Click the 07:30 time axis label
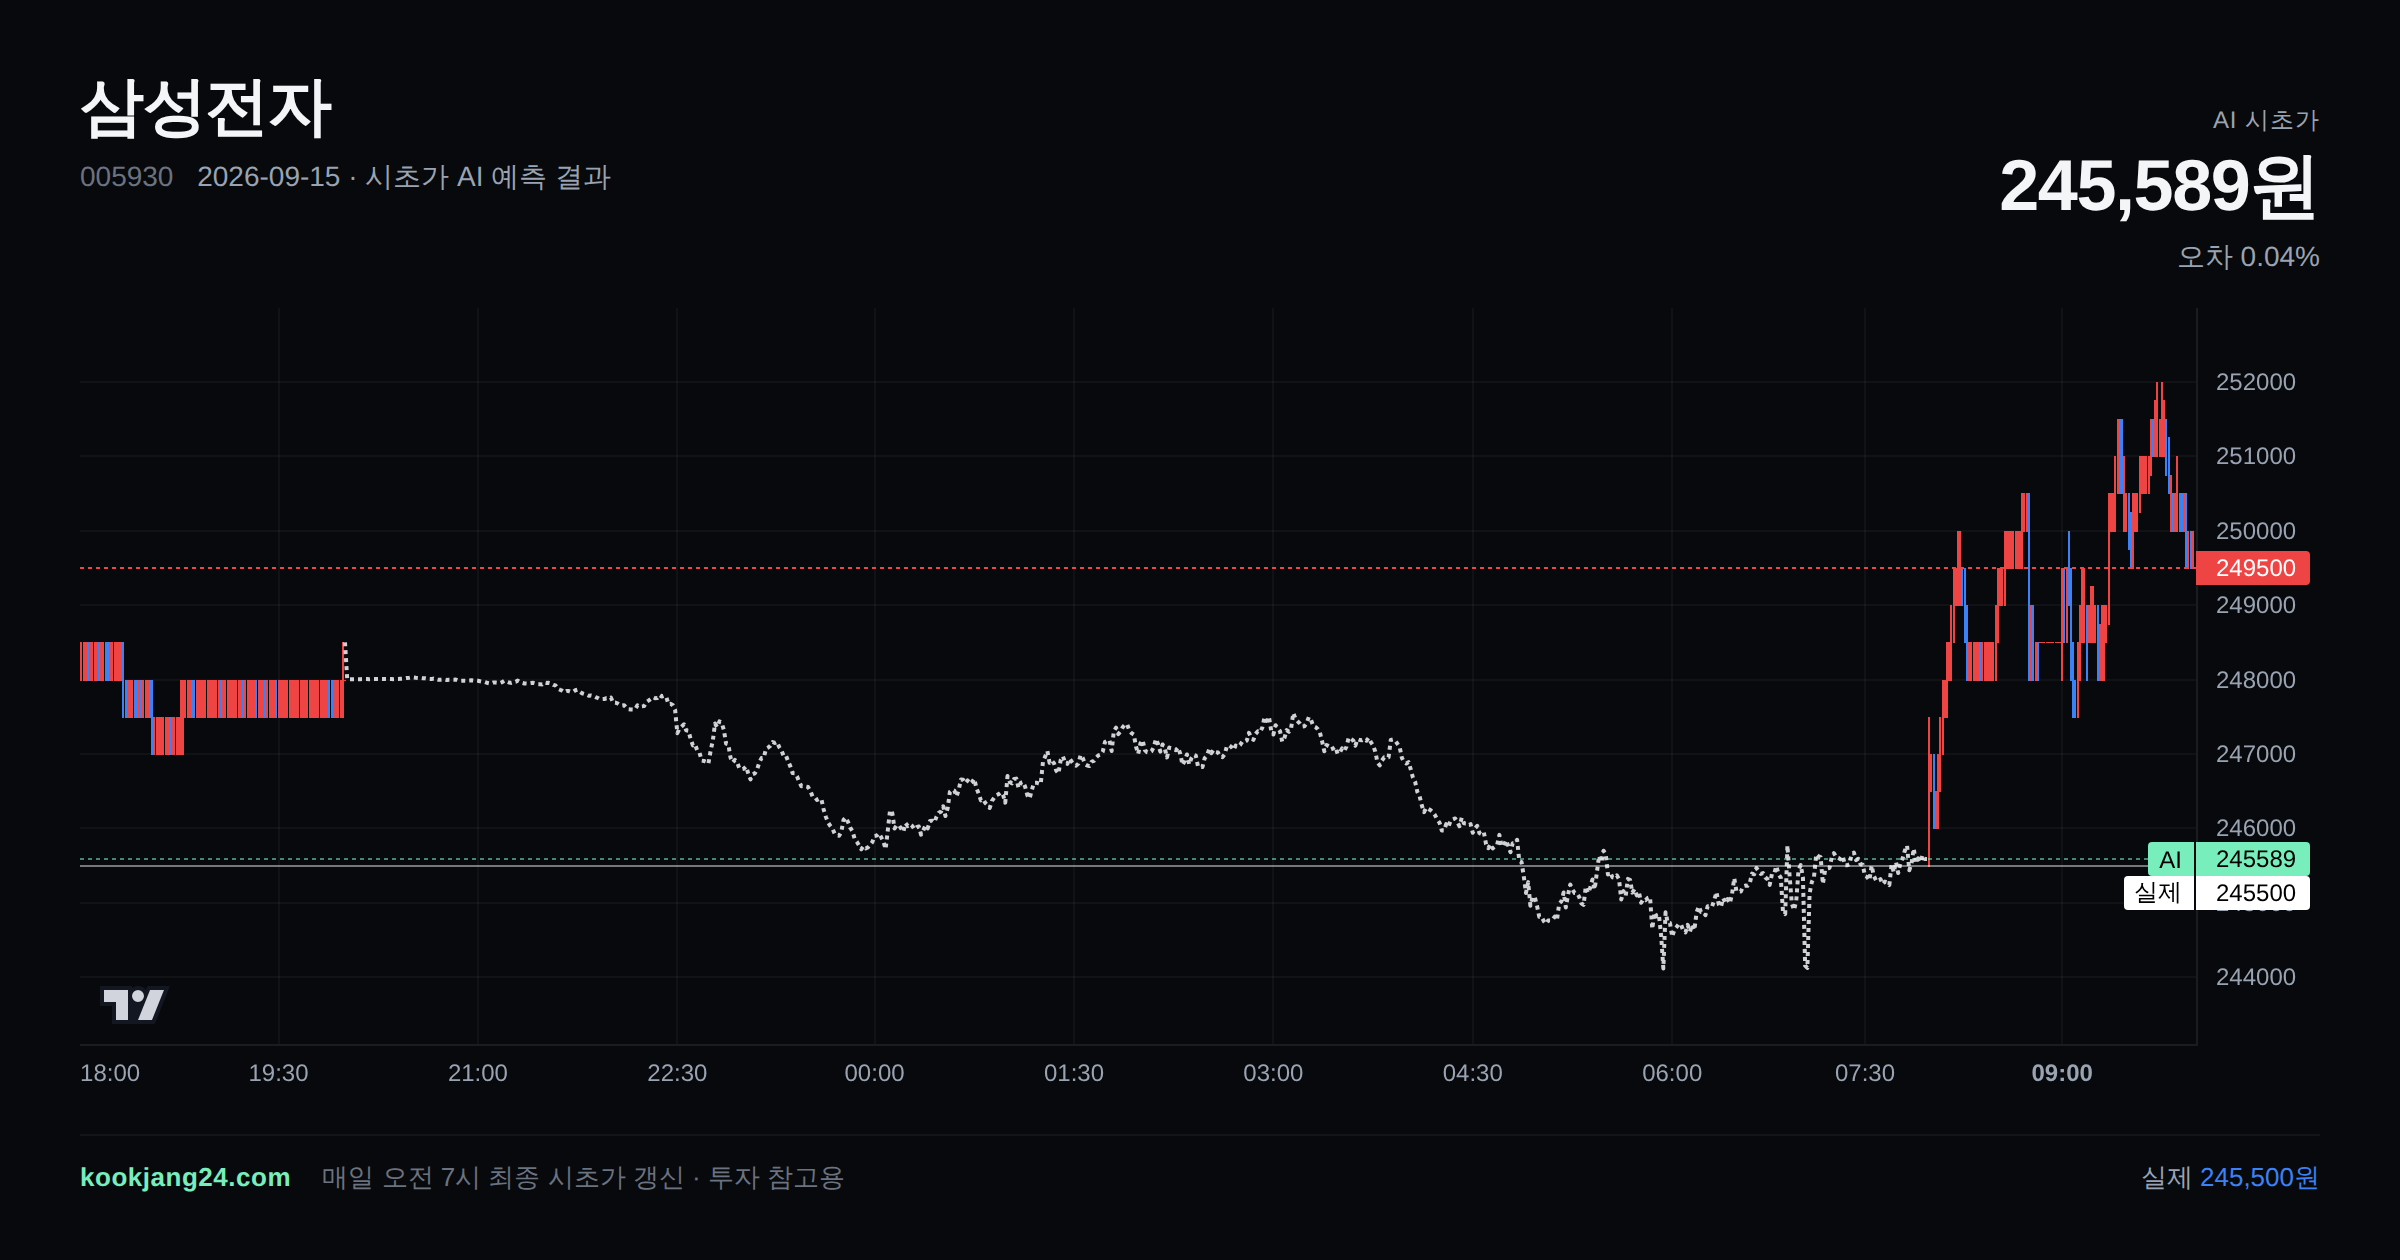 pos(1865,1073)
